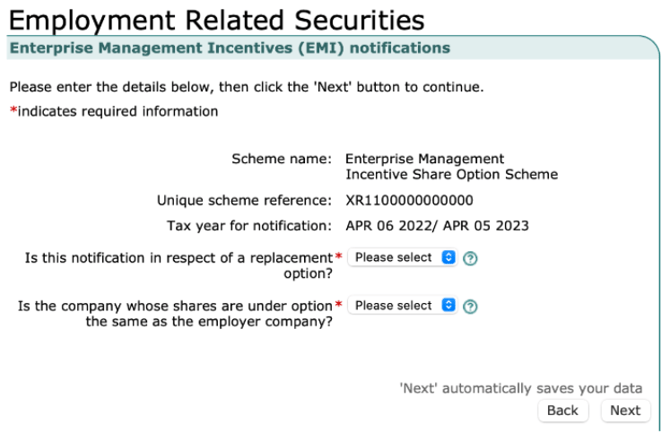Image resolution: width=670 pixels, height=442 pixels.
Task: Click the 'indicates required information' note
Action: click(x=118, y=112)
